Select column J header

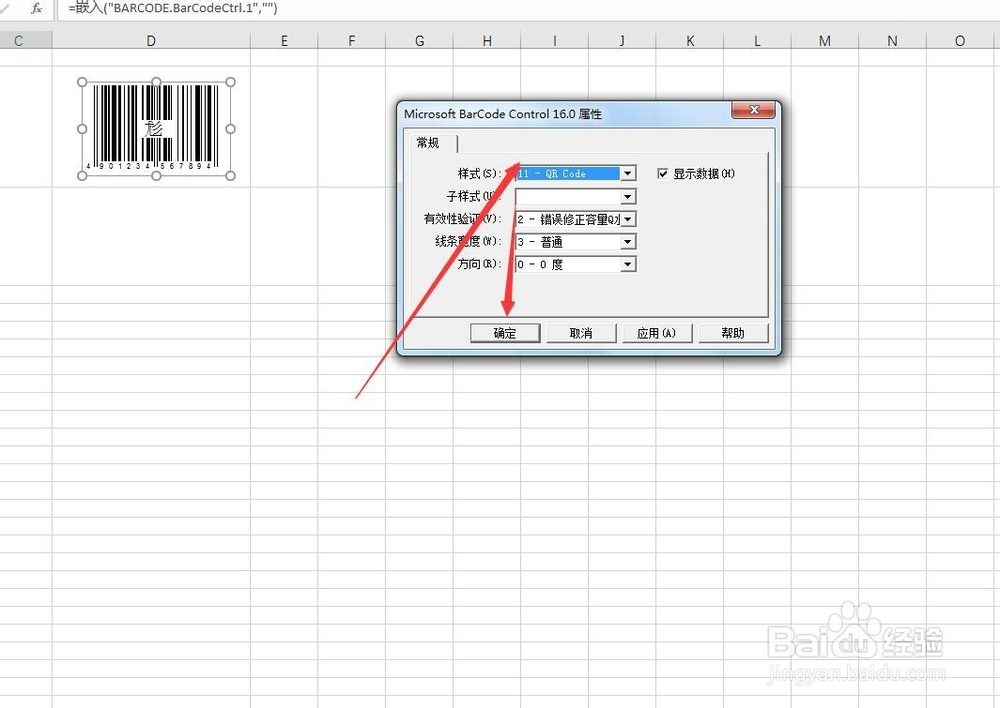point(622,41)
